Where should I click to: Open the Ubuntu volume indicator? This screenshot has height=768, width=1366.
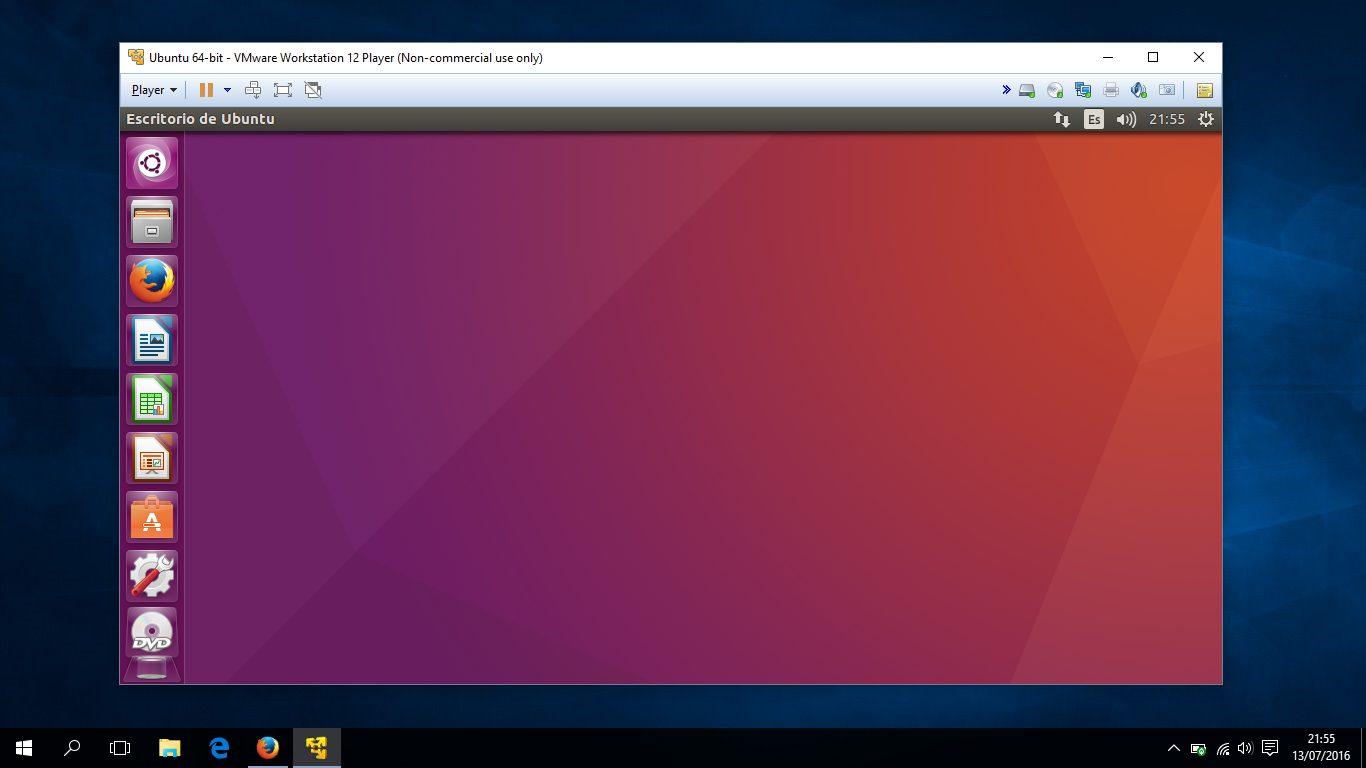[1126, 119]
